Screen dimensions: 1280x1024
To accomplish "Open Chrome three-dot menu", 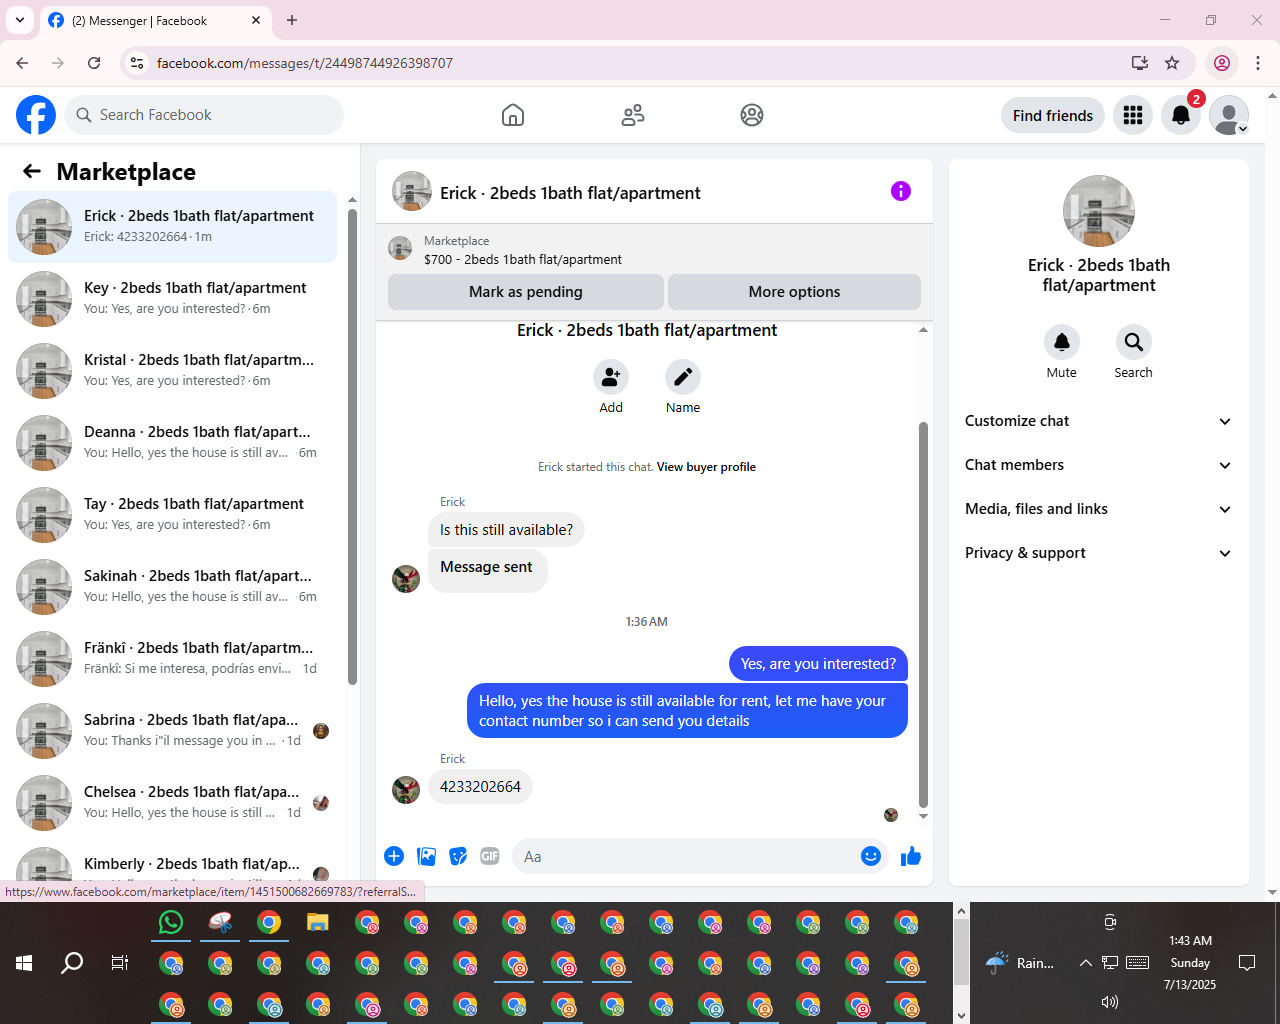I will (1258, 63).
